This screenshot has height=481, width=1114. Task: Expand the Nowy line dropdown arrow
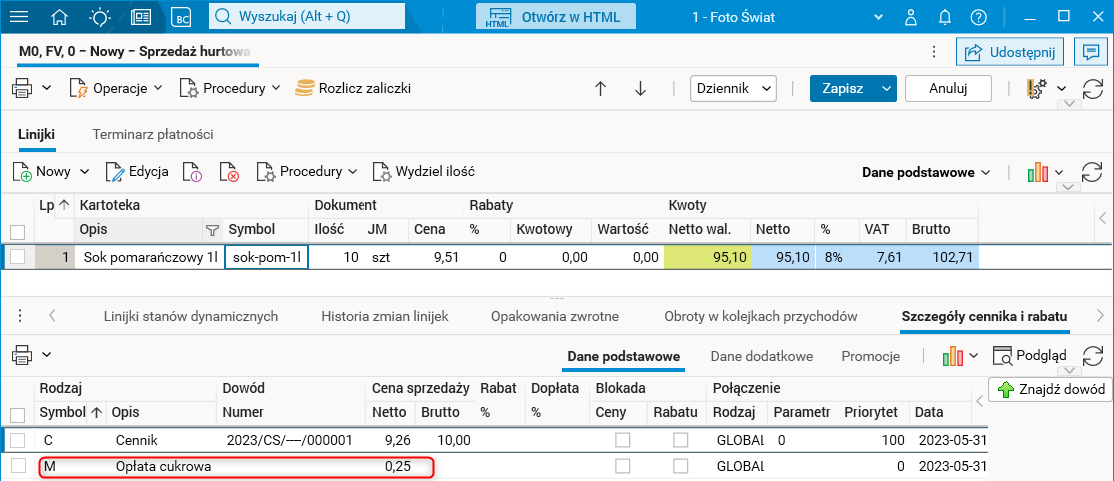[85, 172]
